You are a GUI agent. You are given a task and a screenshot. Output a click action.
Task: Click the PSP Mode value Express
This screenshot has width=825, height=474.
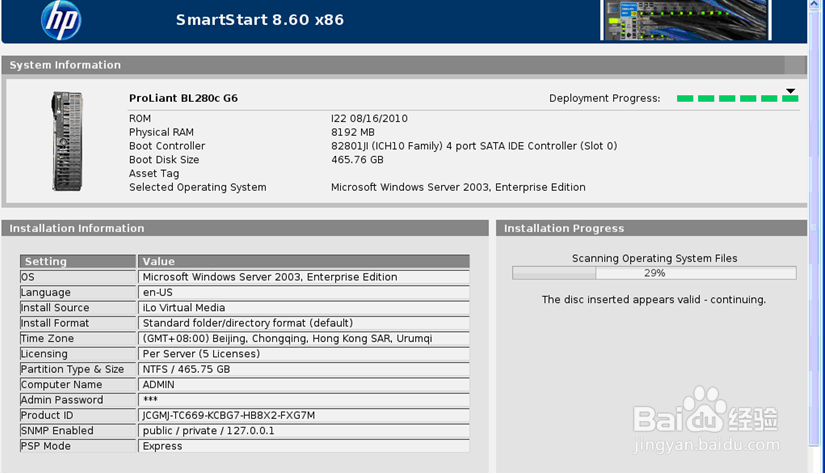(x=304, y=446)
